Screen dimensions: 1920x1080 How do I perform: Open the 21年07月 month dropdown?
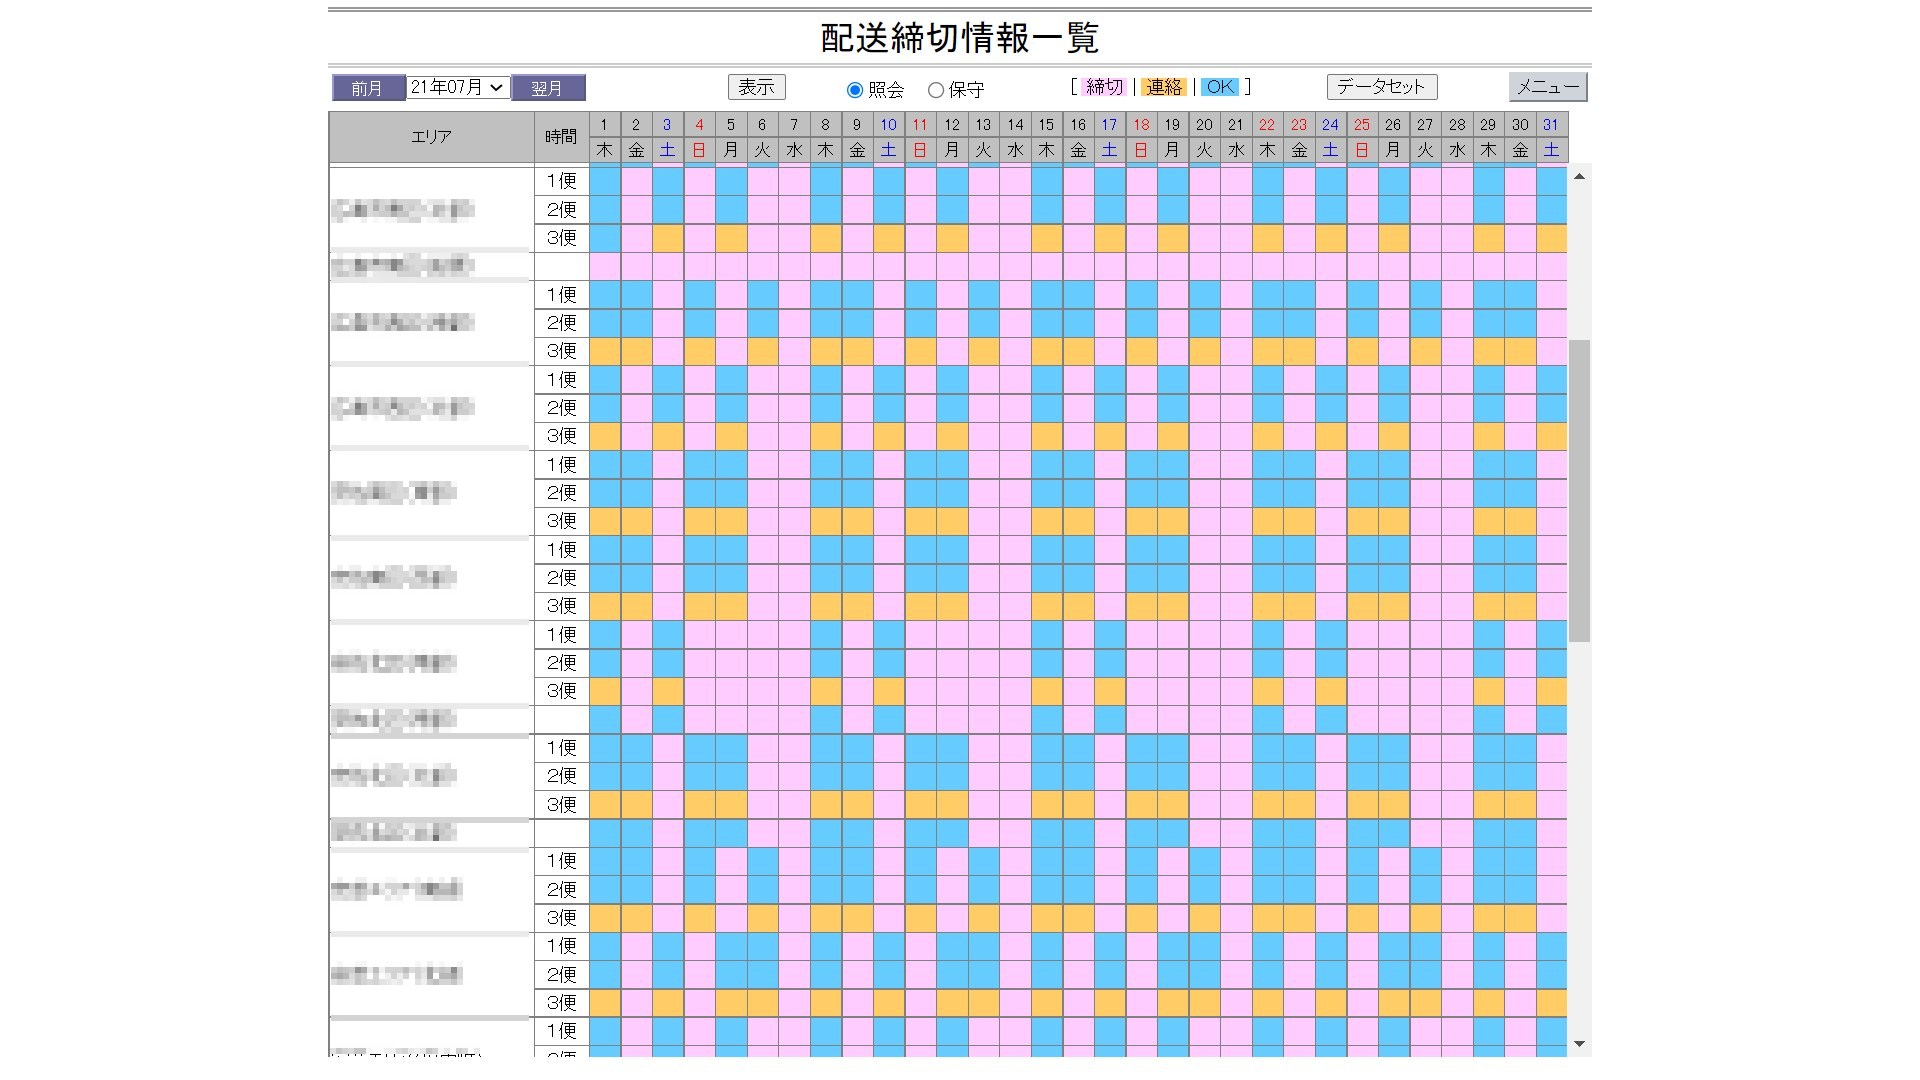pyautogui.click(x=458, y=87)
